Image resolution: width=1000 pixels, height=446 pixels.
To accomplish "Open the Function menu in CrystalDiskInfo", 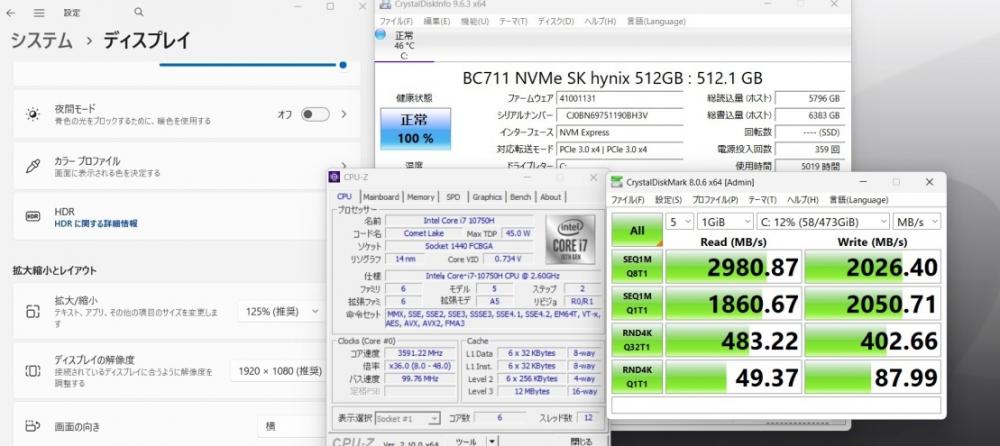I will pos(475,21).
